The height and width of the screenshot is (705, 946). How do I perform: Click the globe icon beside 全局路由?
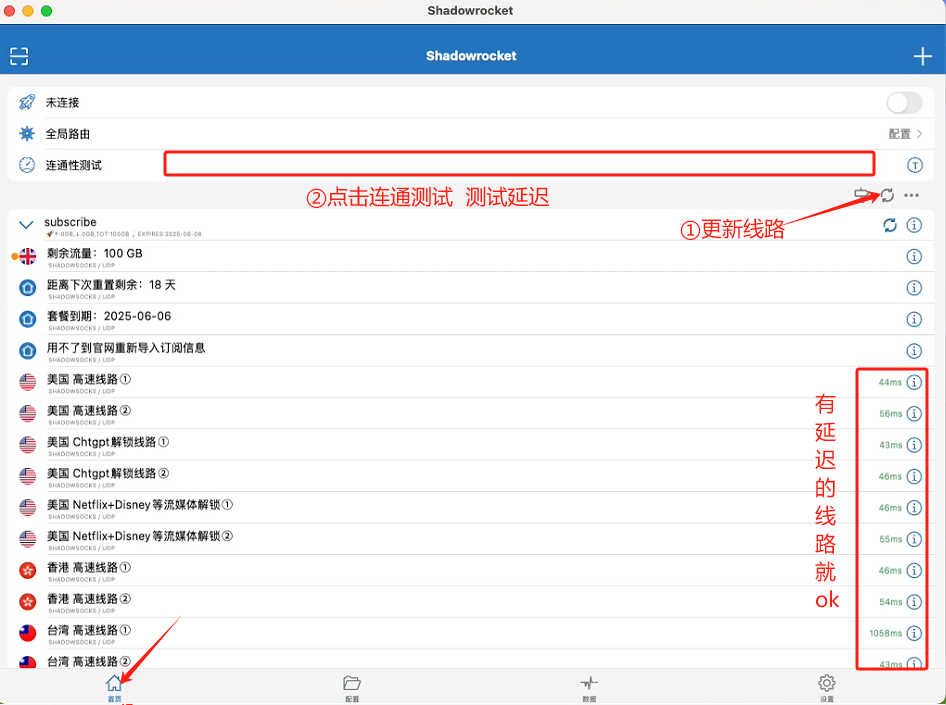[25, 133]
